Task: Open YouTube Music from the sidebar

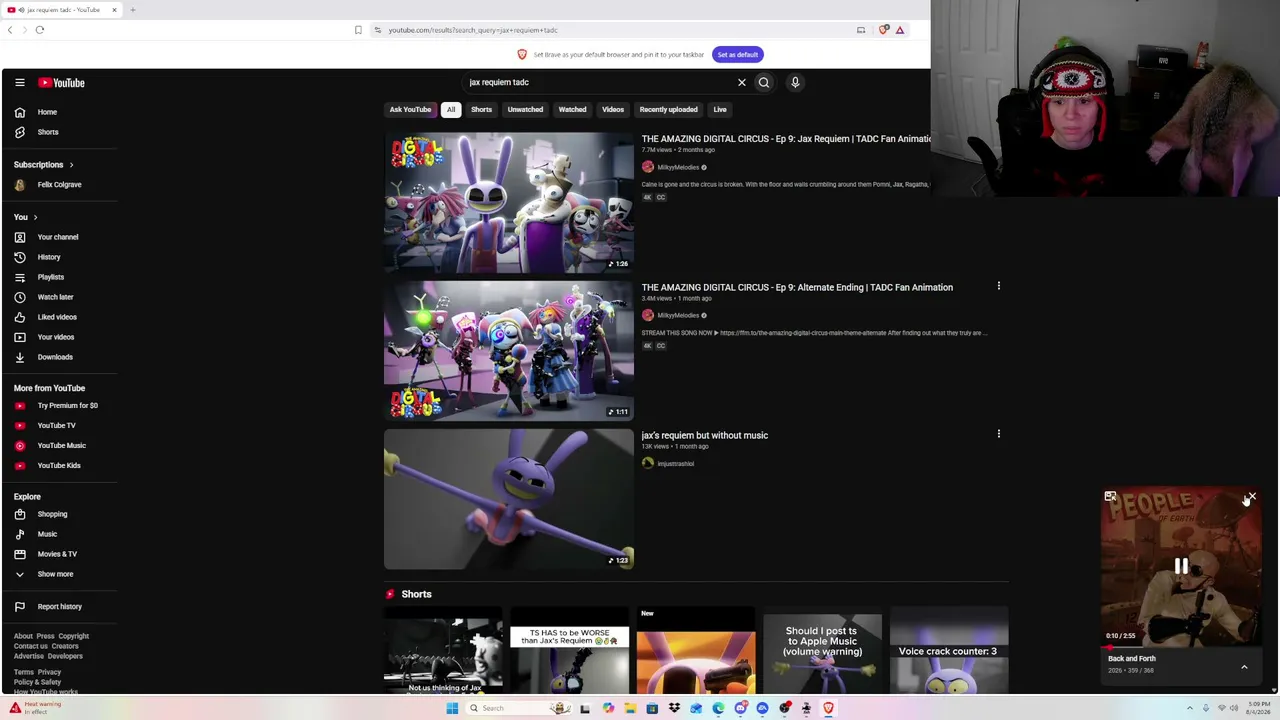Action: [x=60, y=445]
